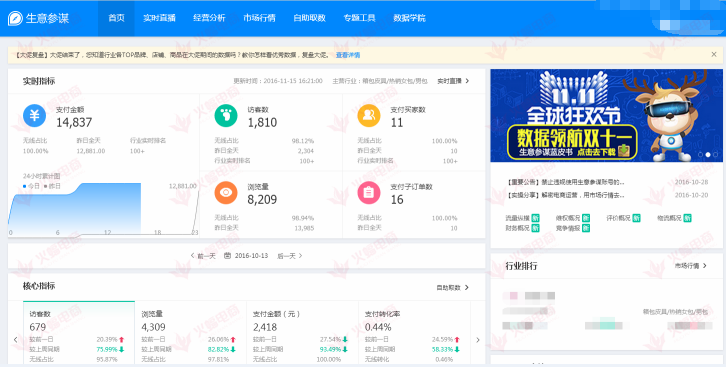
Task: Click the 查看详情 link in the notice
Action: coord(348,55)
